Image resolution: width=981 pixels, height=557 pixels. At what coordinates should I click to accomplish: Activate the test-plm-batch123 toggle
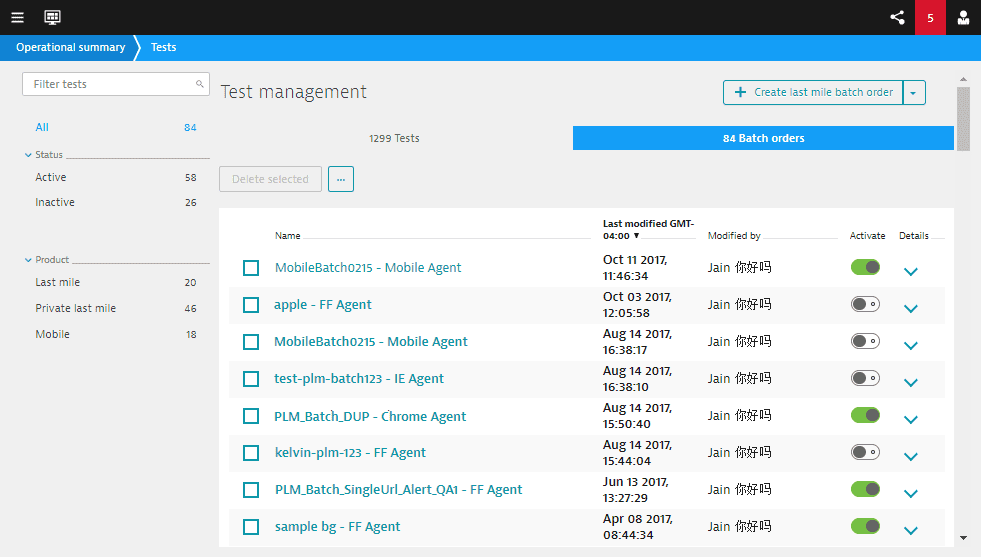click(865, 378)
